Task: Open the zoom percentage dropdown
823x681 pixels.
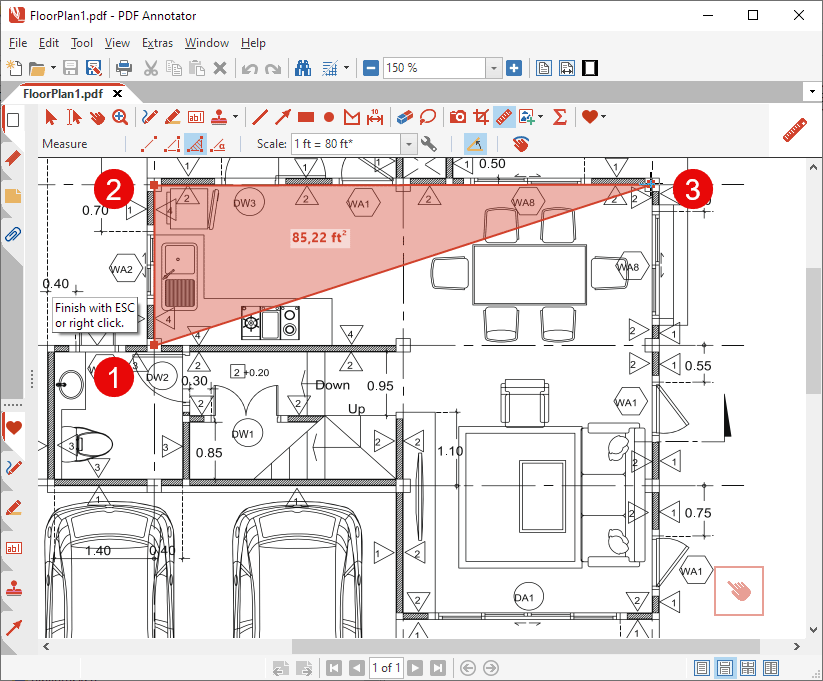Action: [x=494, y=68]
